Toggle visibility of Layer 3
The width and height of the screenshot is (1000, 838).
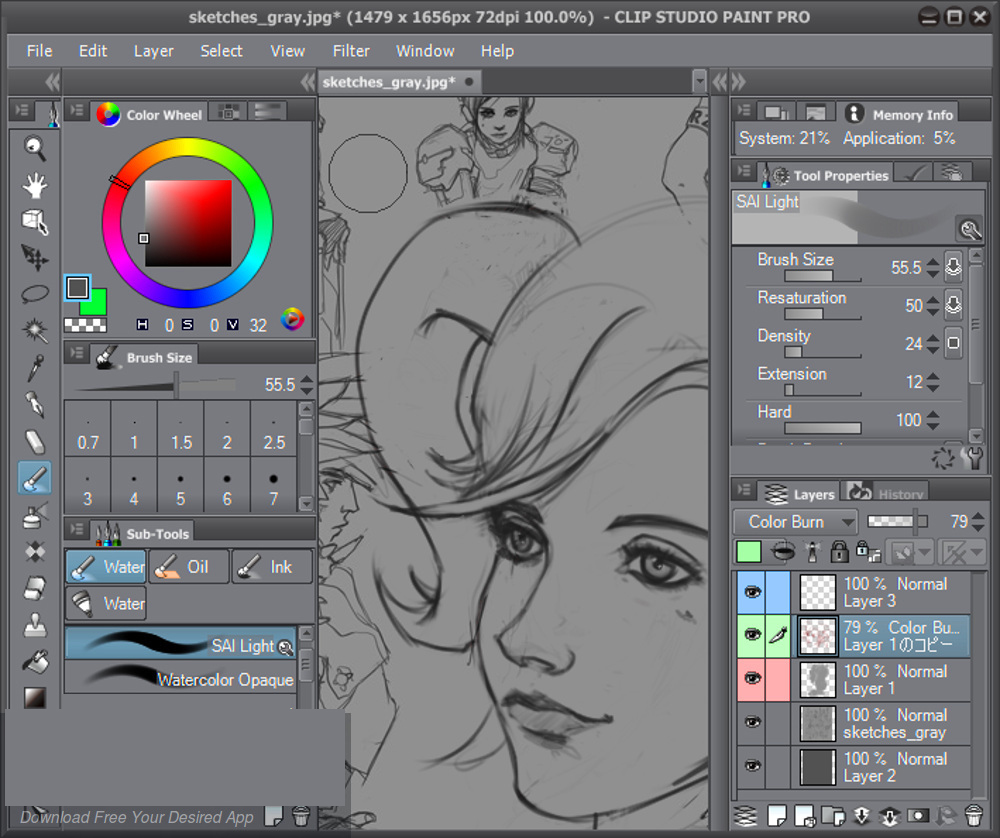pyautogui.click(x=753, y=592)
